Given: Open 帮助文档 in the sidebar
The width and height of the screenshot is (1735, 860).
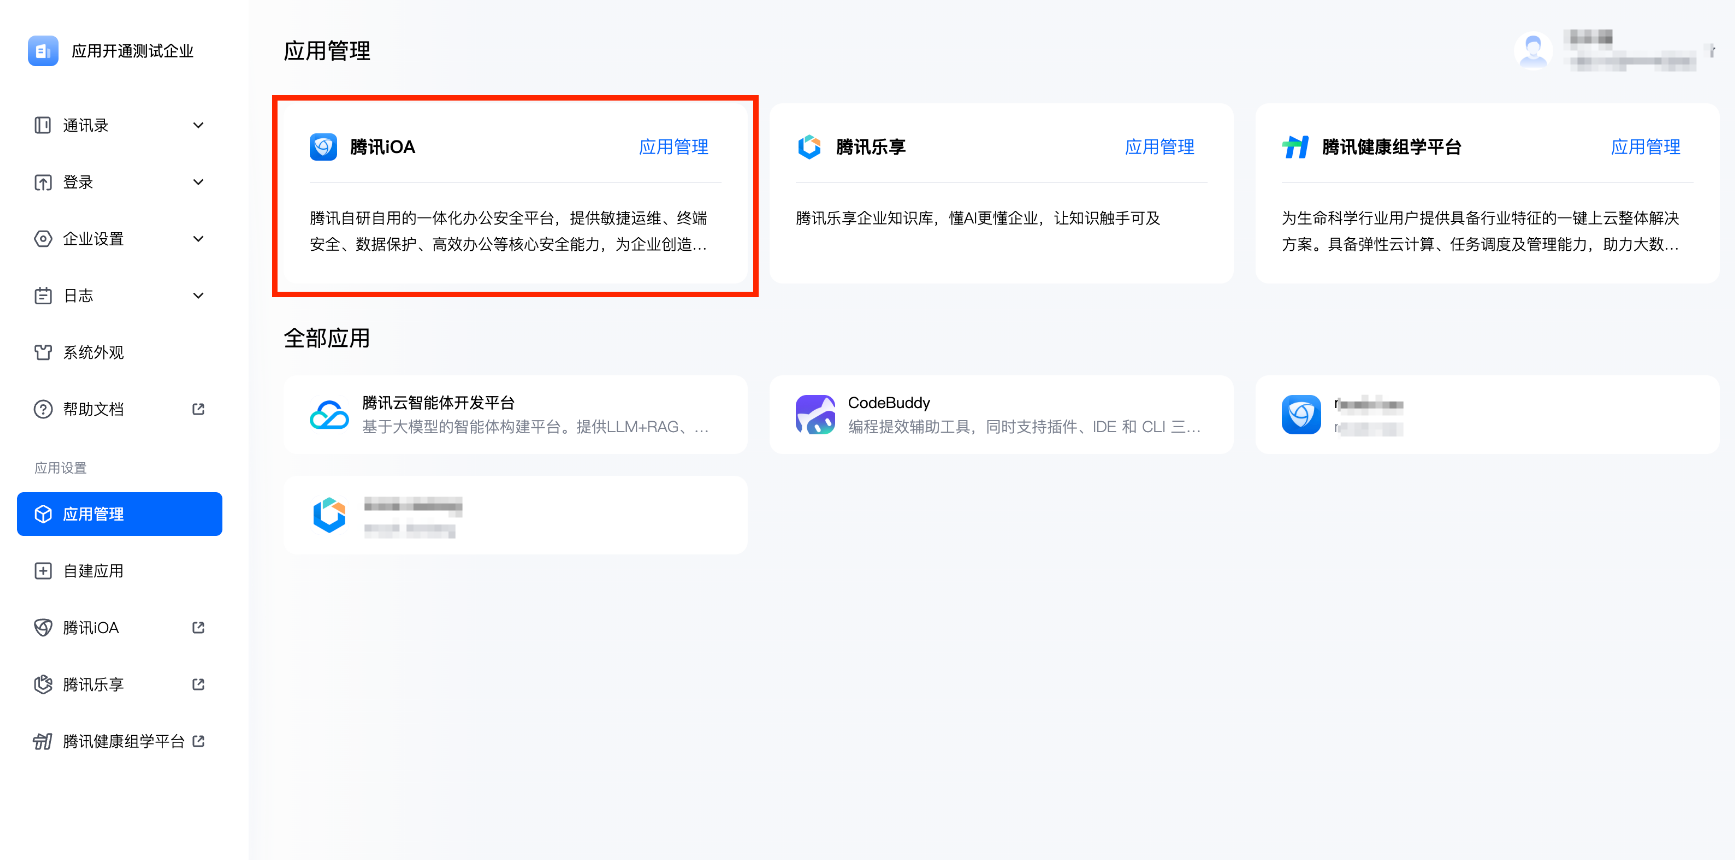Looking at the screenshot, I should (x=119, y=409).
